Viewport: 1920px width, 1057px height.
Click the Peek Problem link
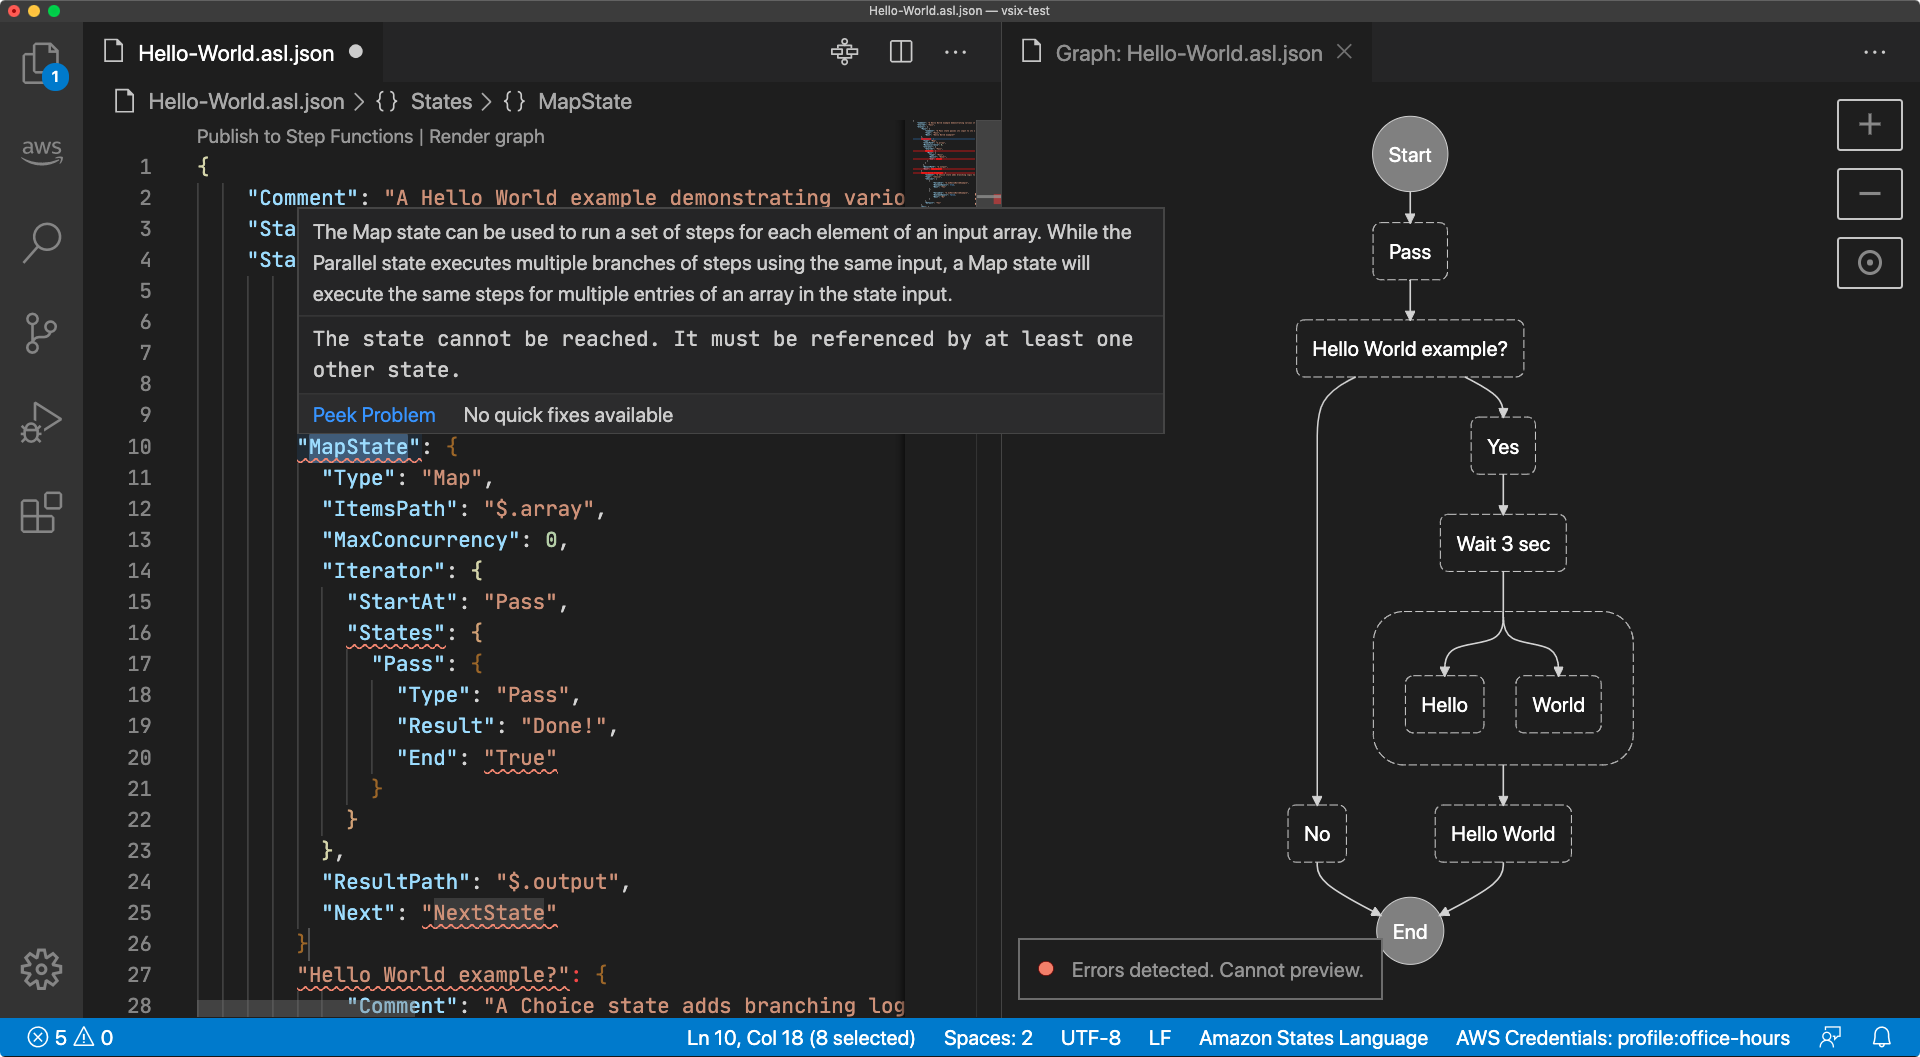(373, 415)
